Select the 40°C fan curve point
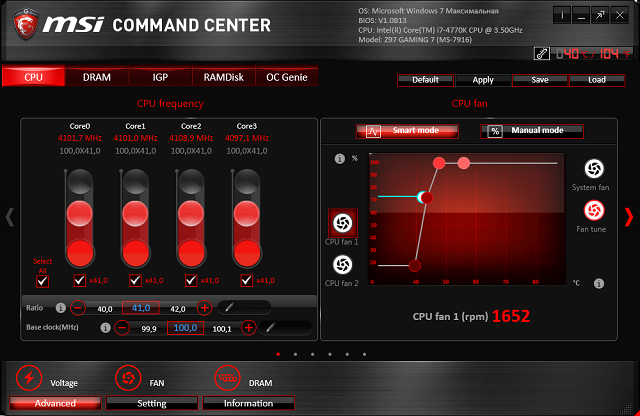640x416 pixels. (415, 266)
